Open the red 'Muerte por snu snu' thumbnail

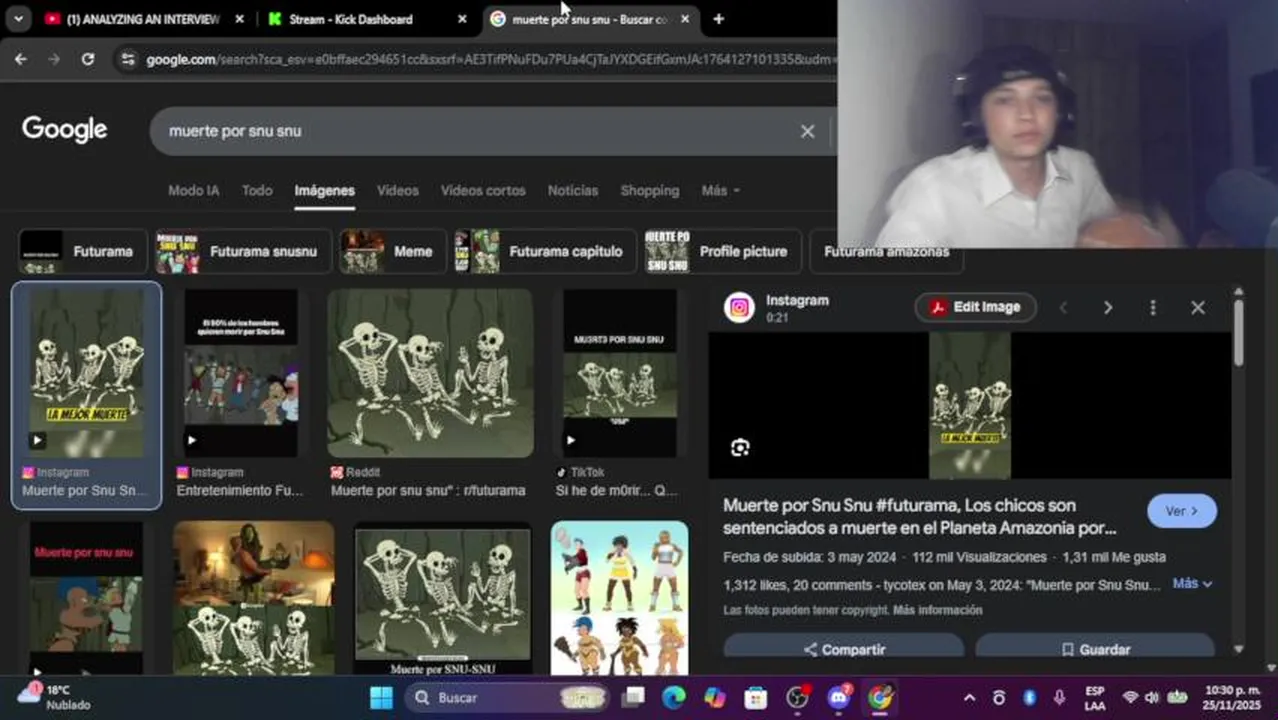pos(86,598)
